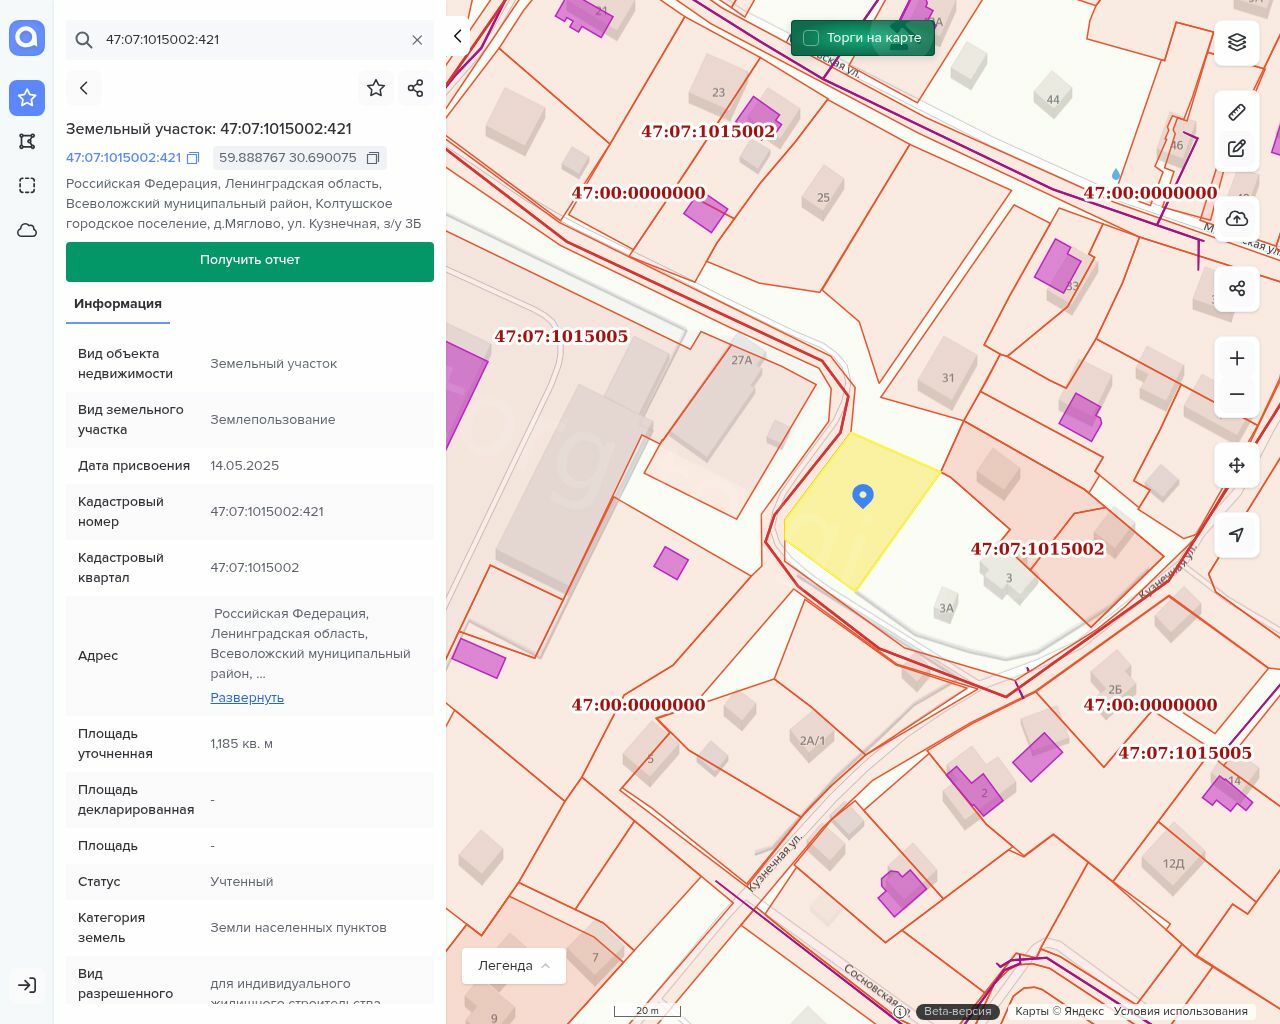This screenshot has width=1280, height=1024.
Task: Copy the coordinates 59.888767 30.690075
Action: pyautogui.click(x=373, y=158)
